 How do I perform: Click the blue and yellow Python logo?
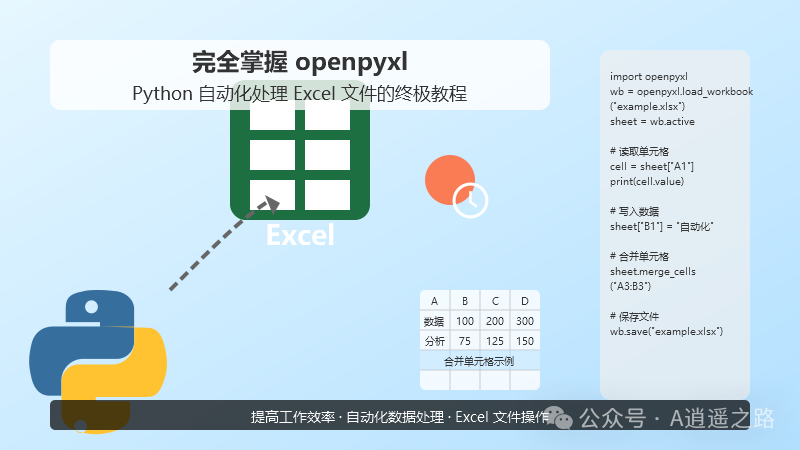(x=97, y=361)
